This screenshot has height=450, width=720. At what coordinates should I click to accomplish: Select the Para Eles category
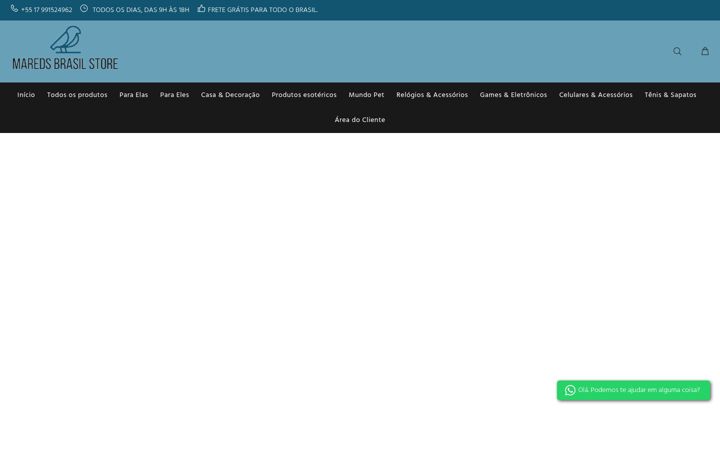tap(174, 95)
